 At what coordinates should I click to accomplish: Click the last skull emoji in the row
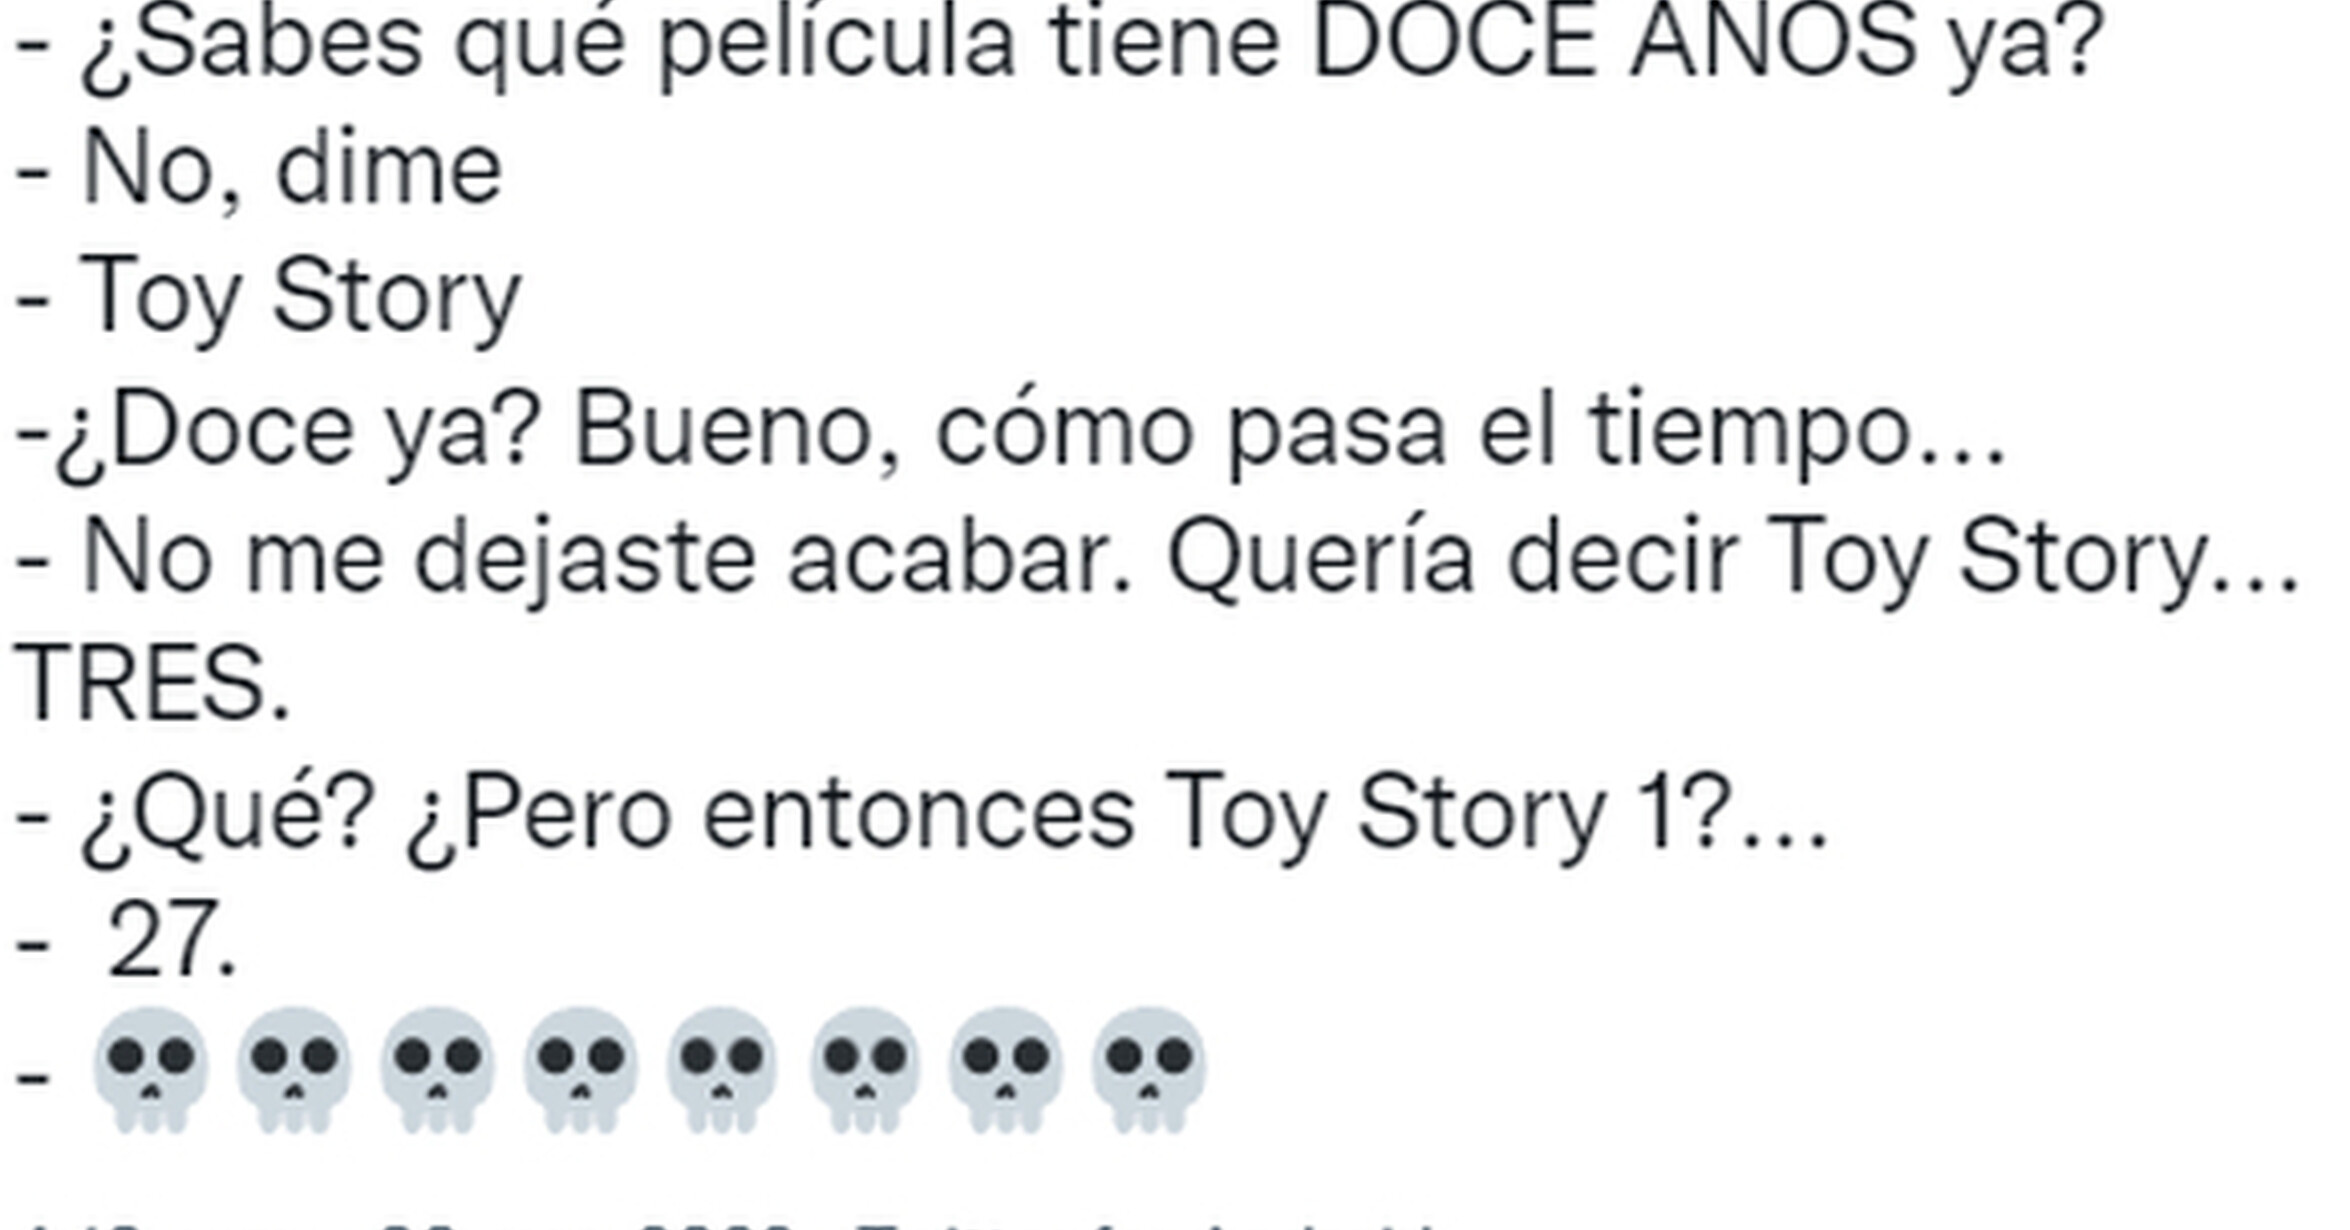pyautogui.click(x=1149, y=1070)
